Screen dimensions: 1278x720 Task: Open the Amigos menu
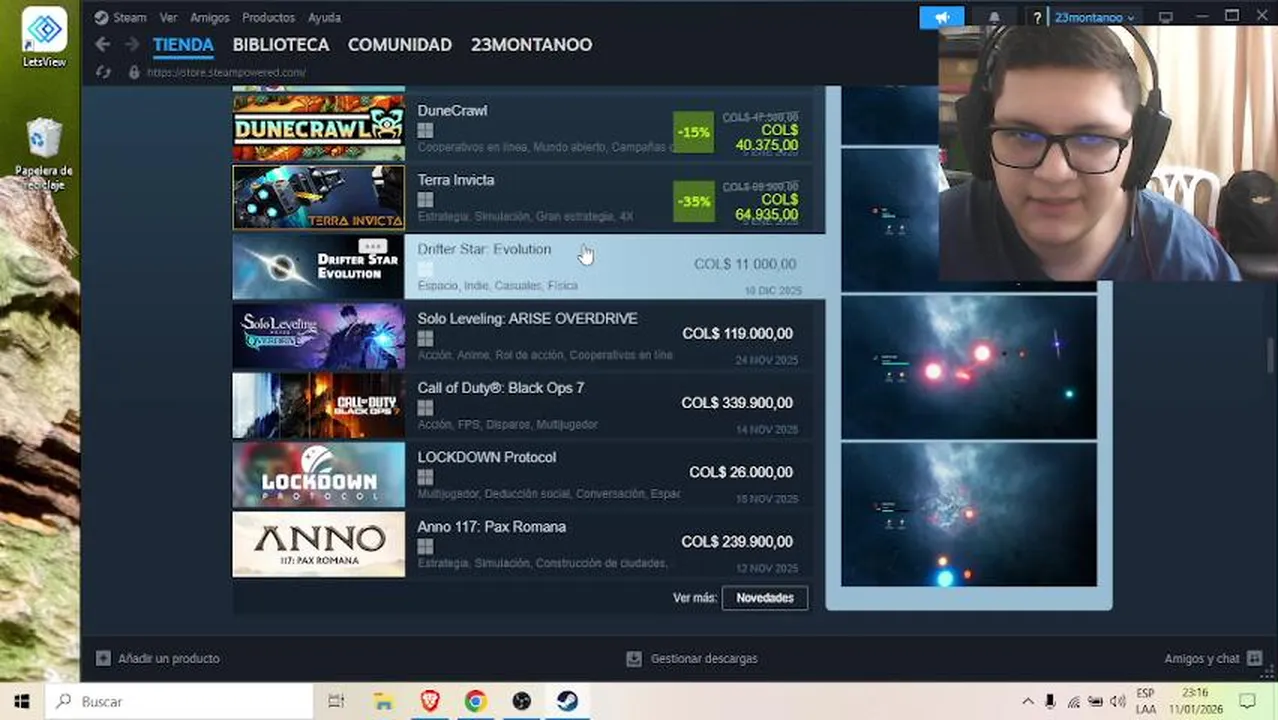[x=209, y=17]
